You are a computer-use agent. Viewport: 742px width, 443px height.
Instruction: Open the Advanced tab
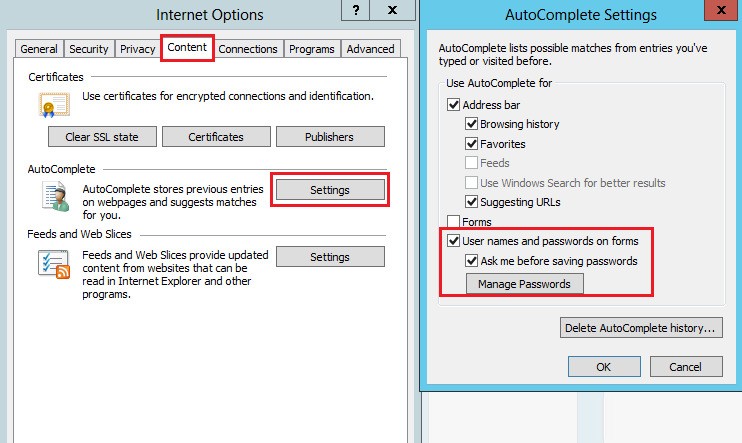pos(370,49)
